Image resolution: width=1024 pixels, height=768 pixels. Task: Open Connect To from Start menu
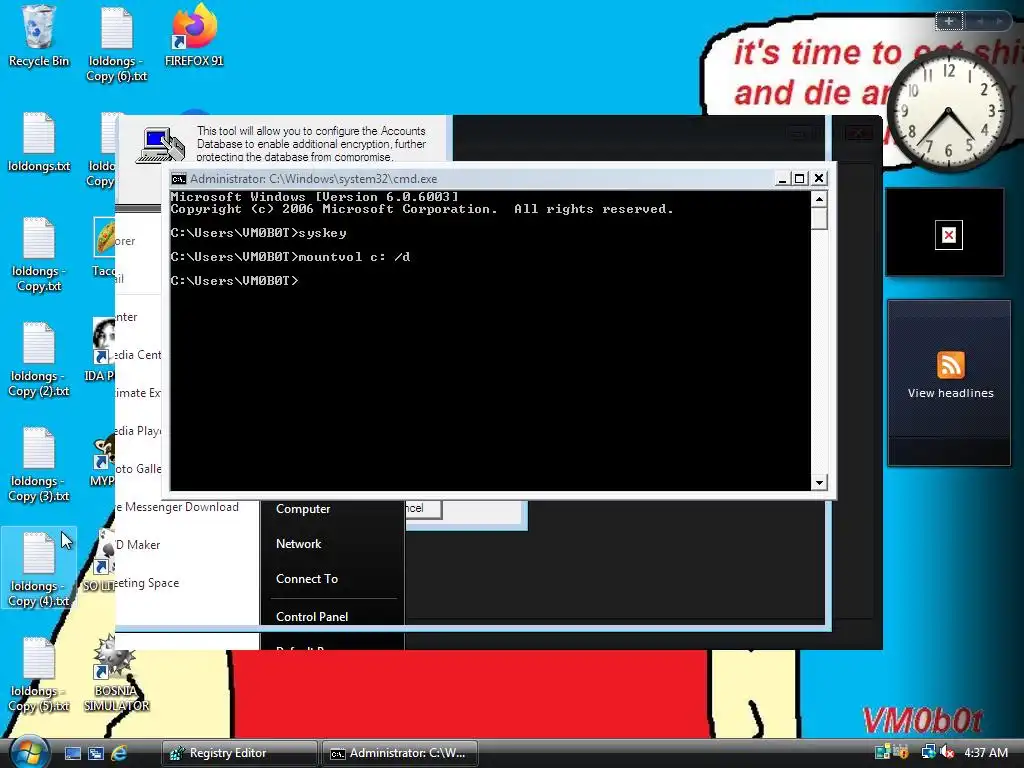[x=307, y=579]
